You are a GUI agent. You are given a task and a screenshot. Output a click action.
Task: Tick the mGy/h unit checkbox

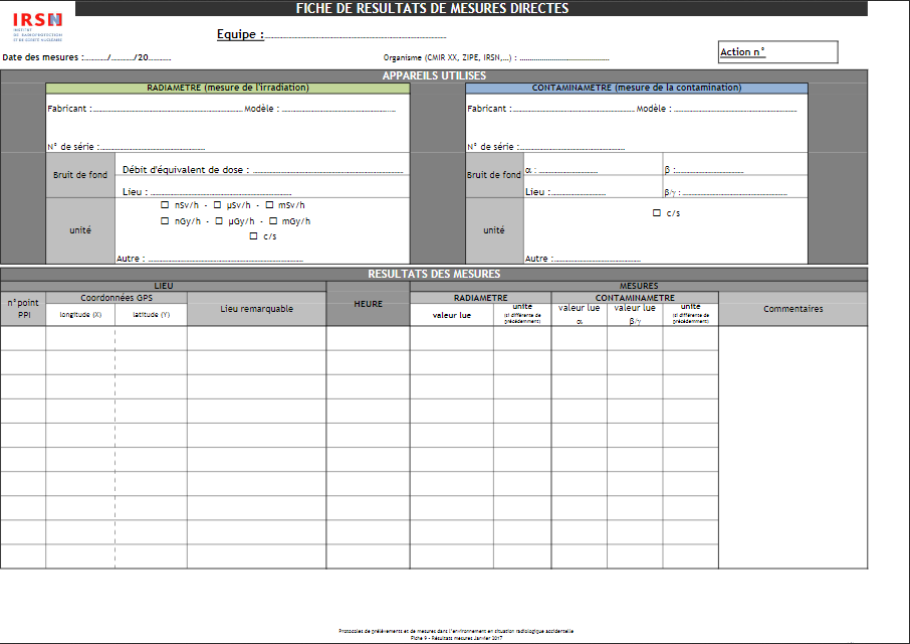click(273, 221)
